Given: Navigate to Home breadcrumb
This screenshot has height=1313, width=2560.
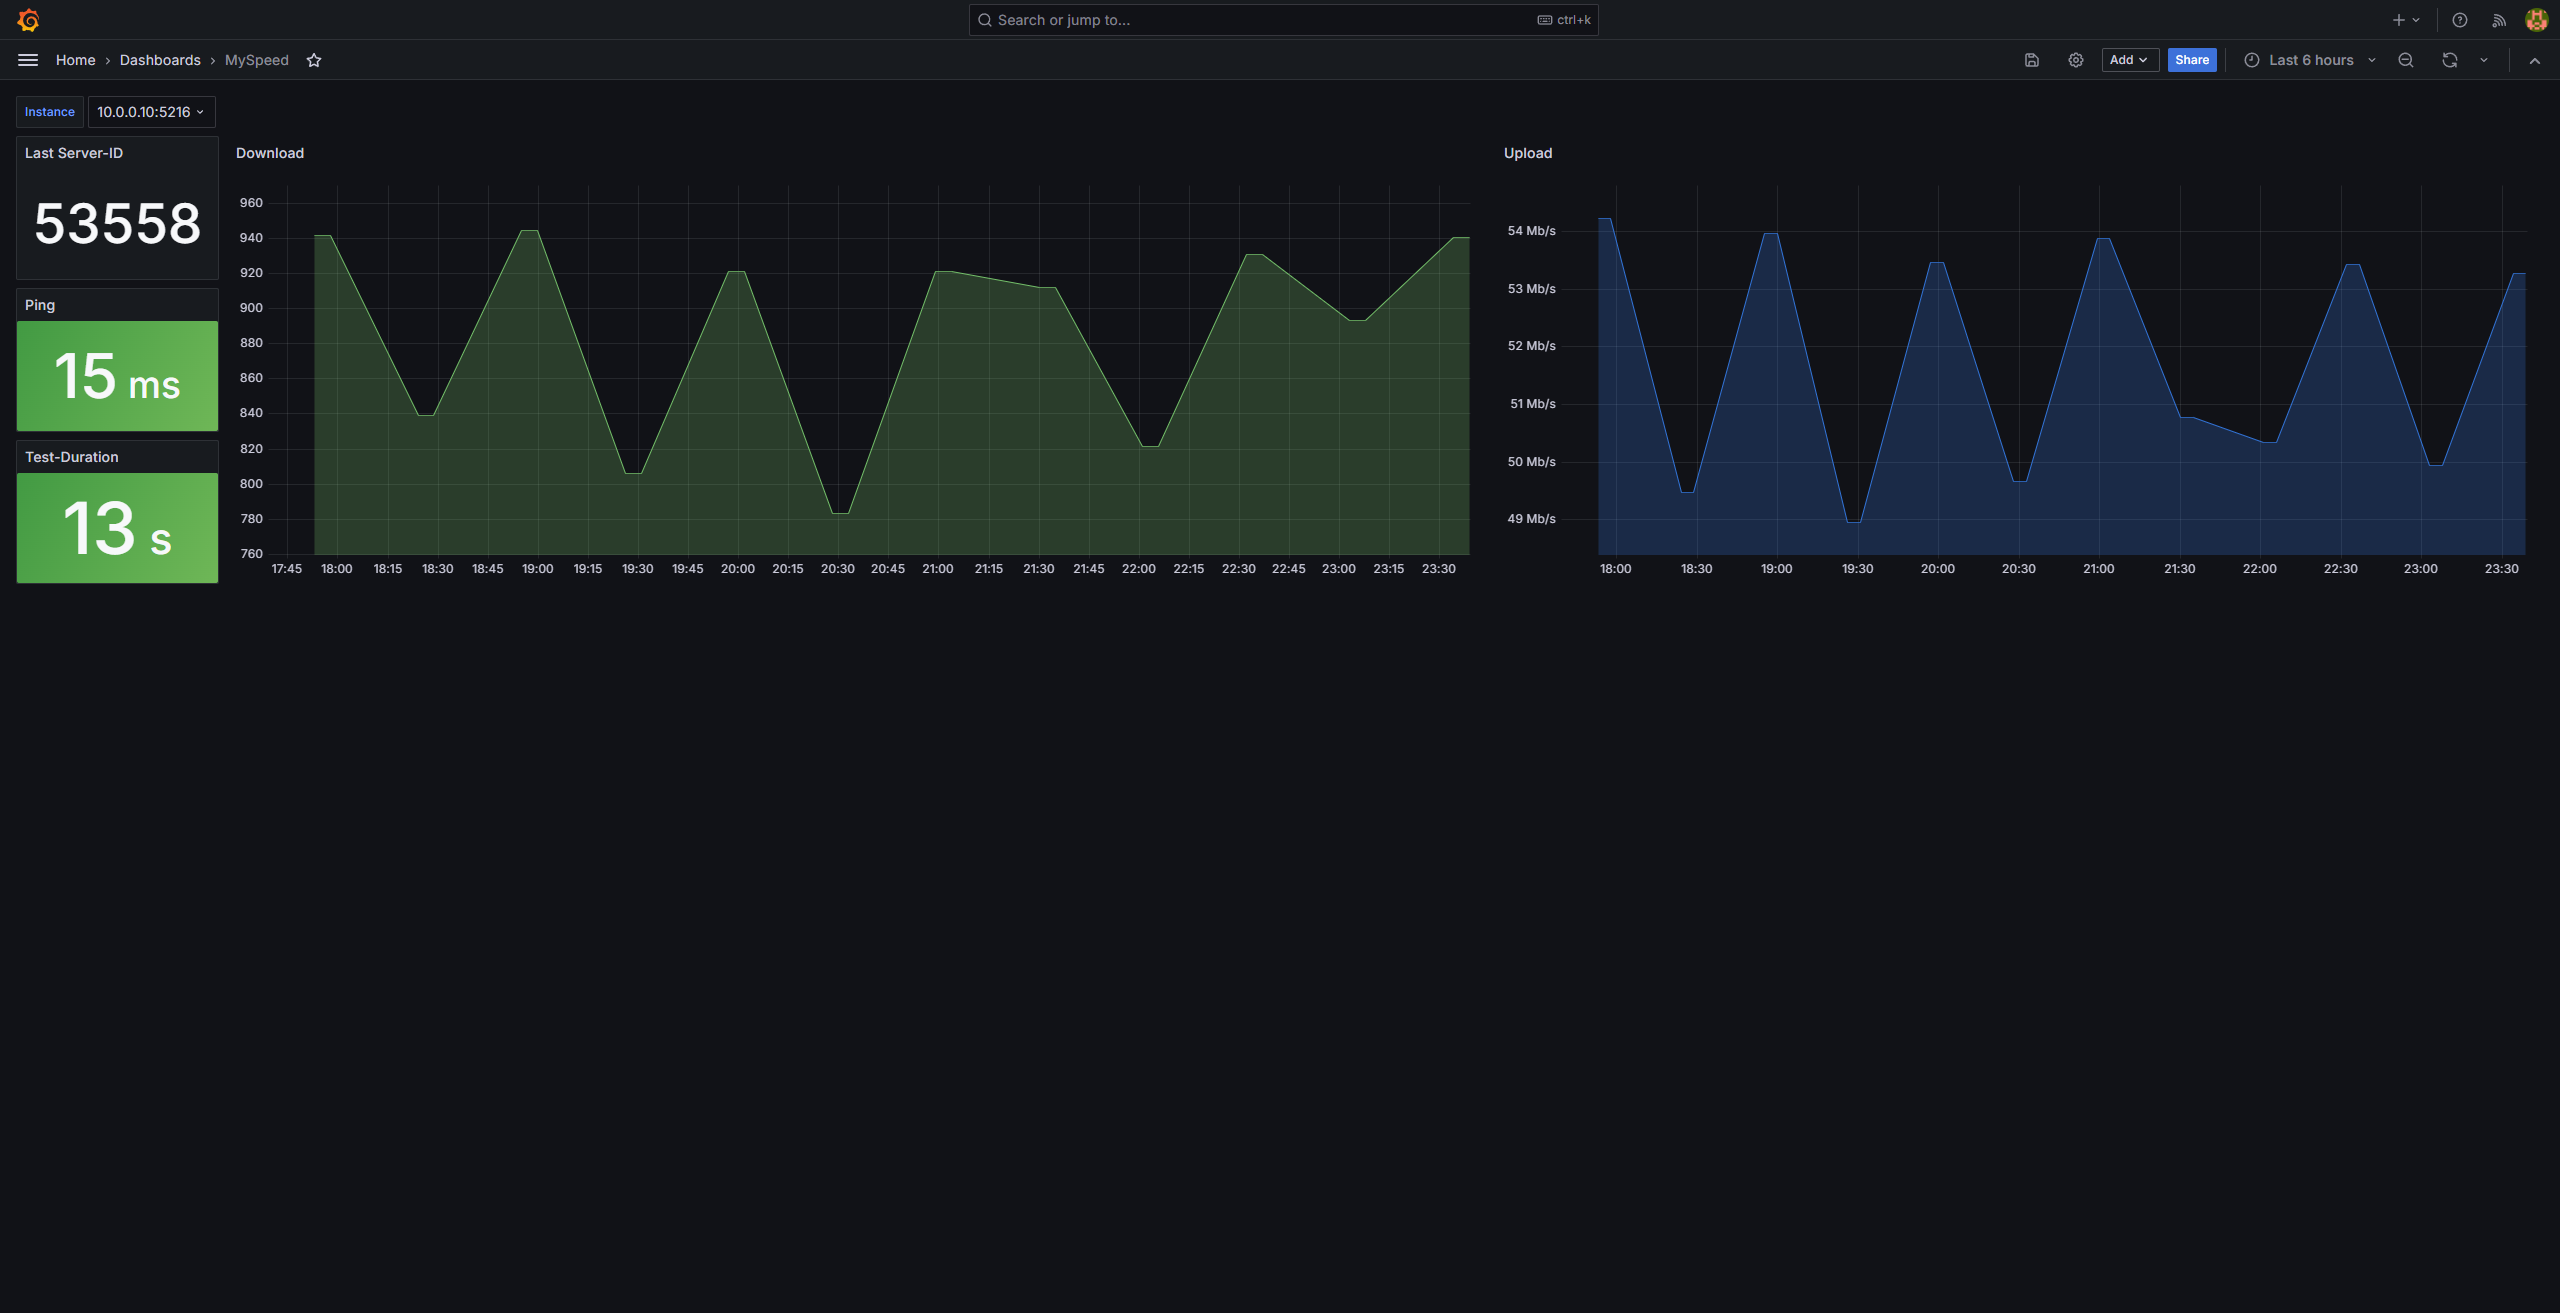Looking at the screenshot, I should (x=75, y=60).
